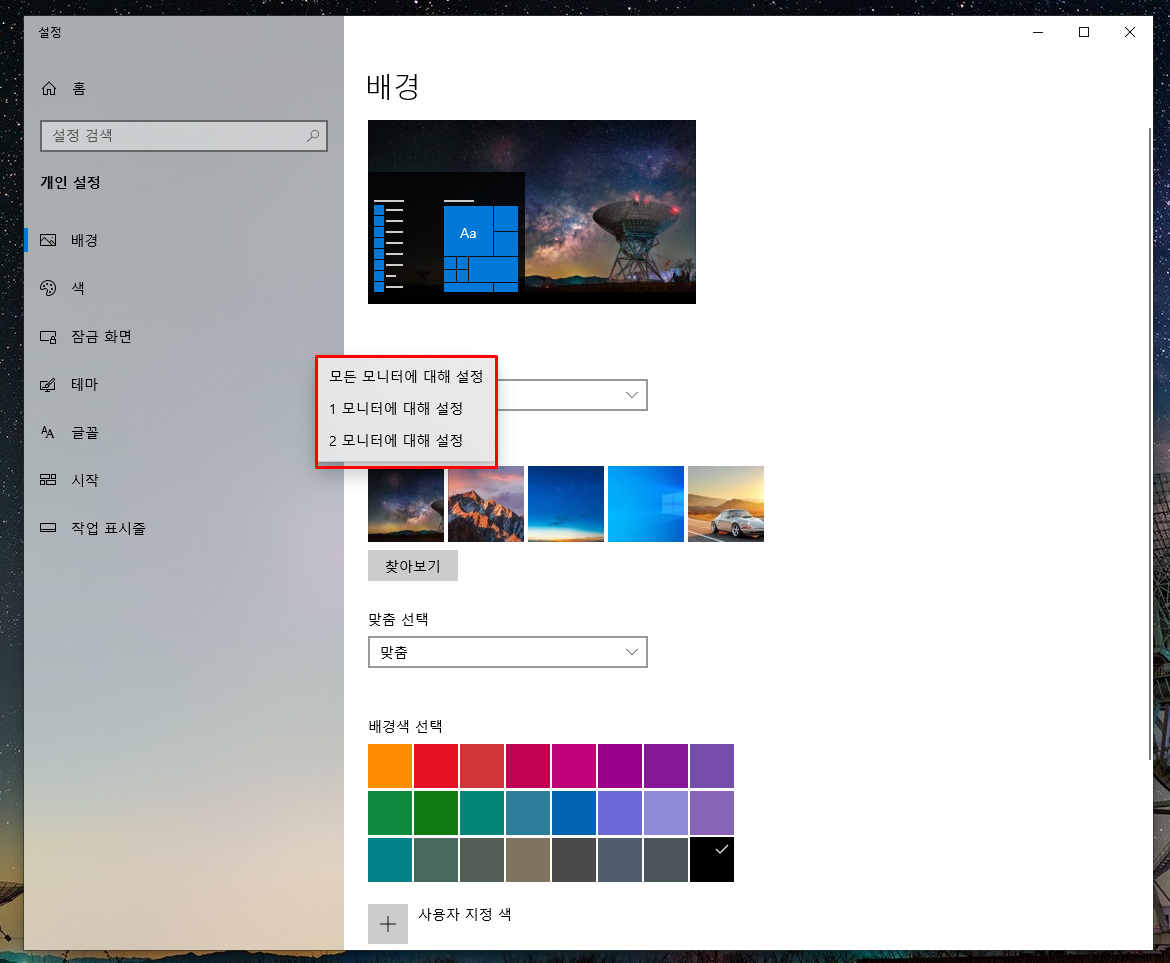Click the 잠금 화면 lock screen icon
Screen dimensions: 1170x963
click(48, 336)
